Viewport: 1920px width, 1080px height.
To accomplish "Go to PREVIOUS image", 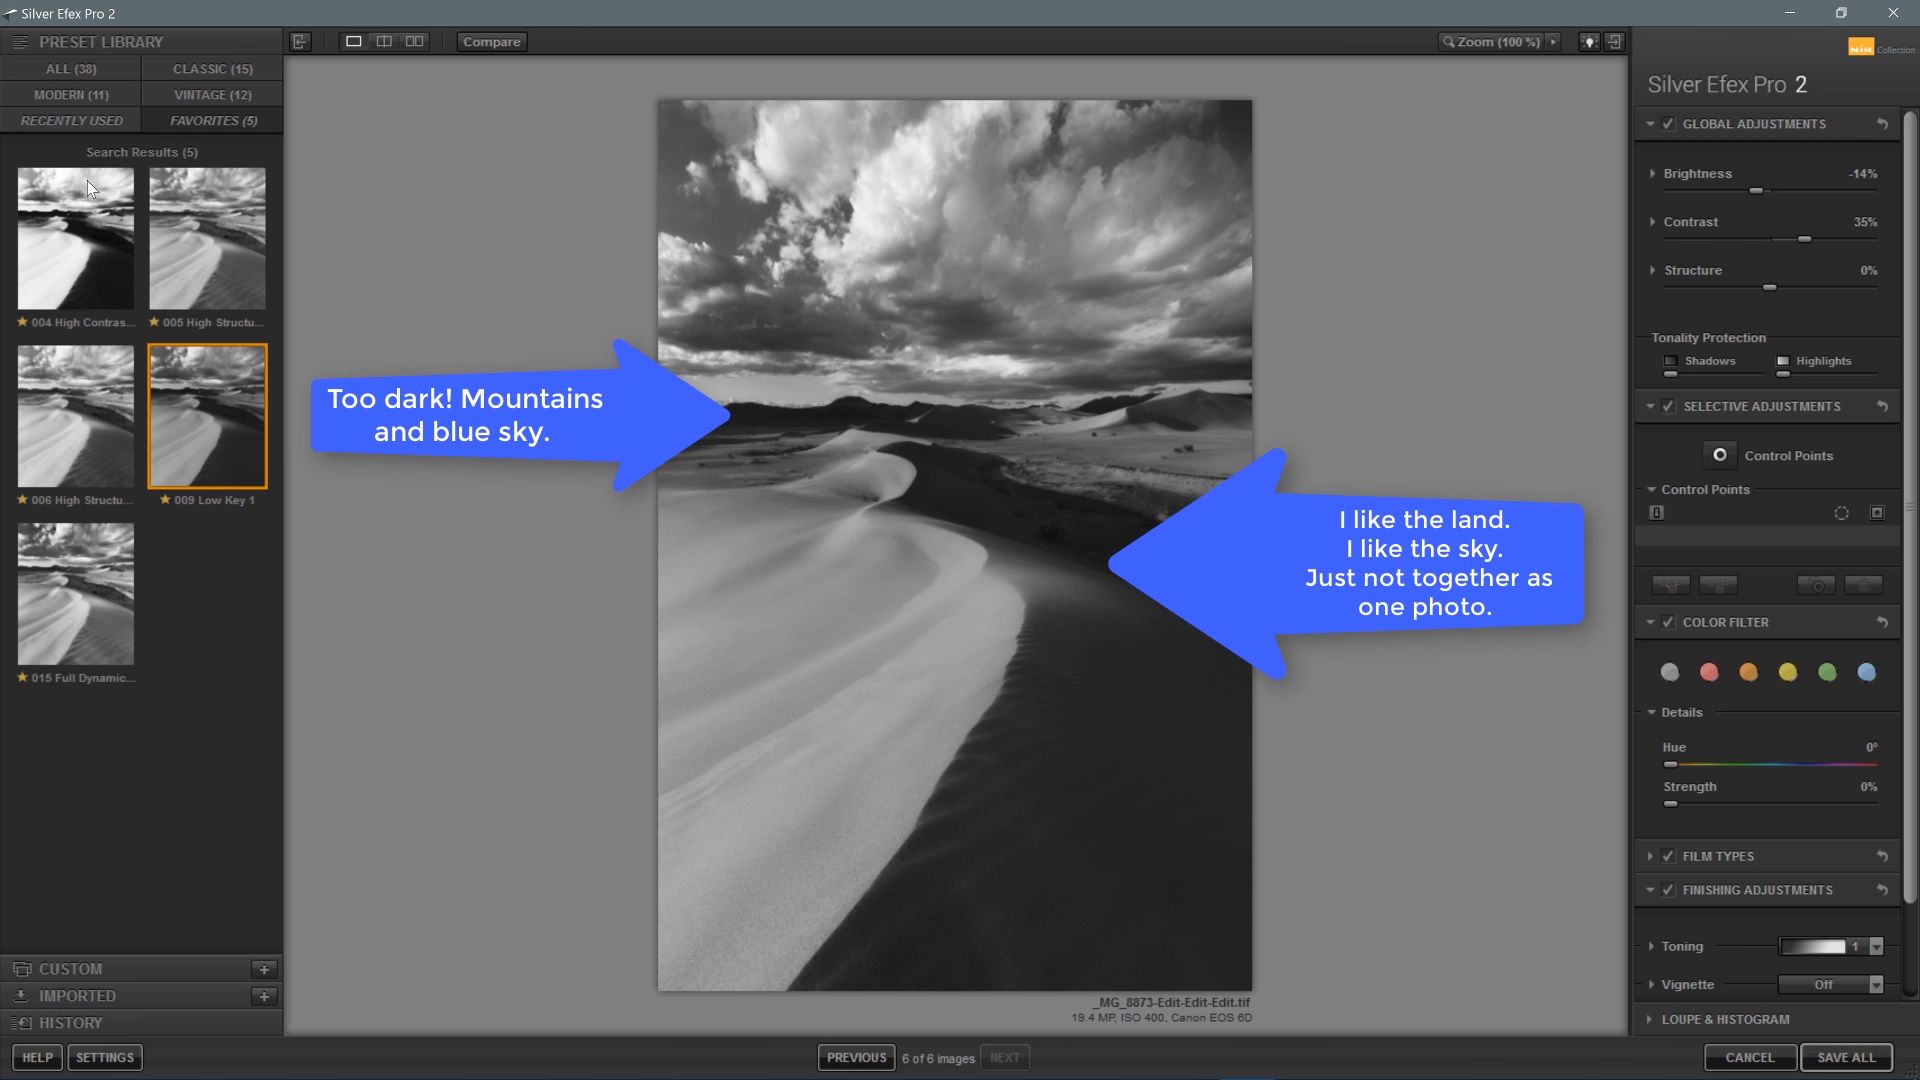I will [856, 1057].
